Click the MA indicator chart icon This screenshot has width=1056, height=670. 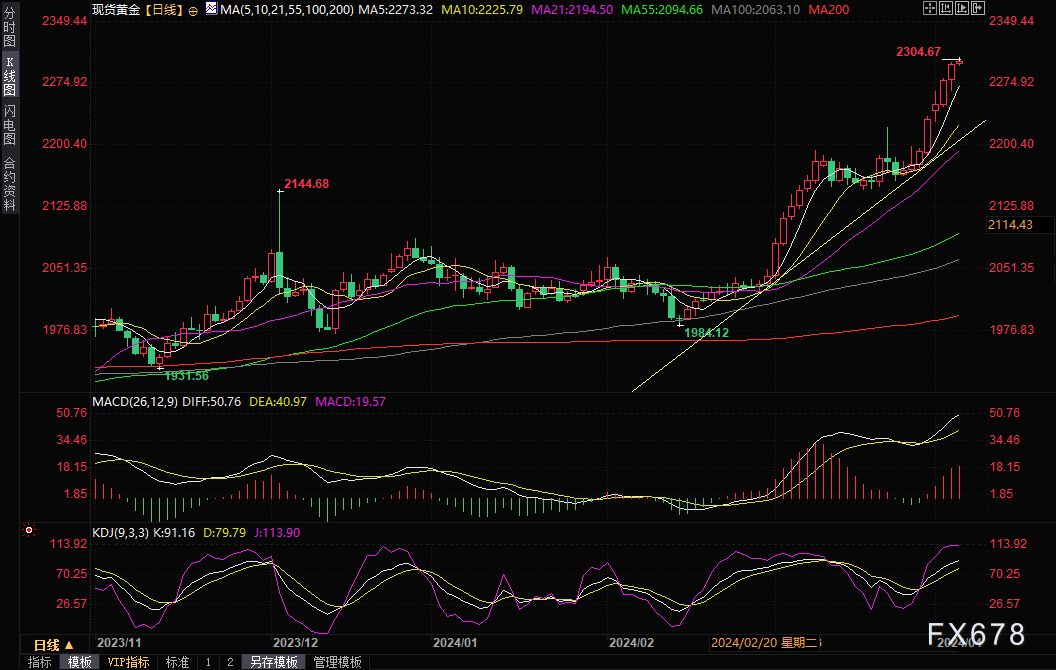[211, 9]
